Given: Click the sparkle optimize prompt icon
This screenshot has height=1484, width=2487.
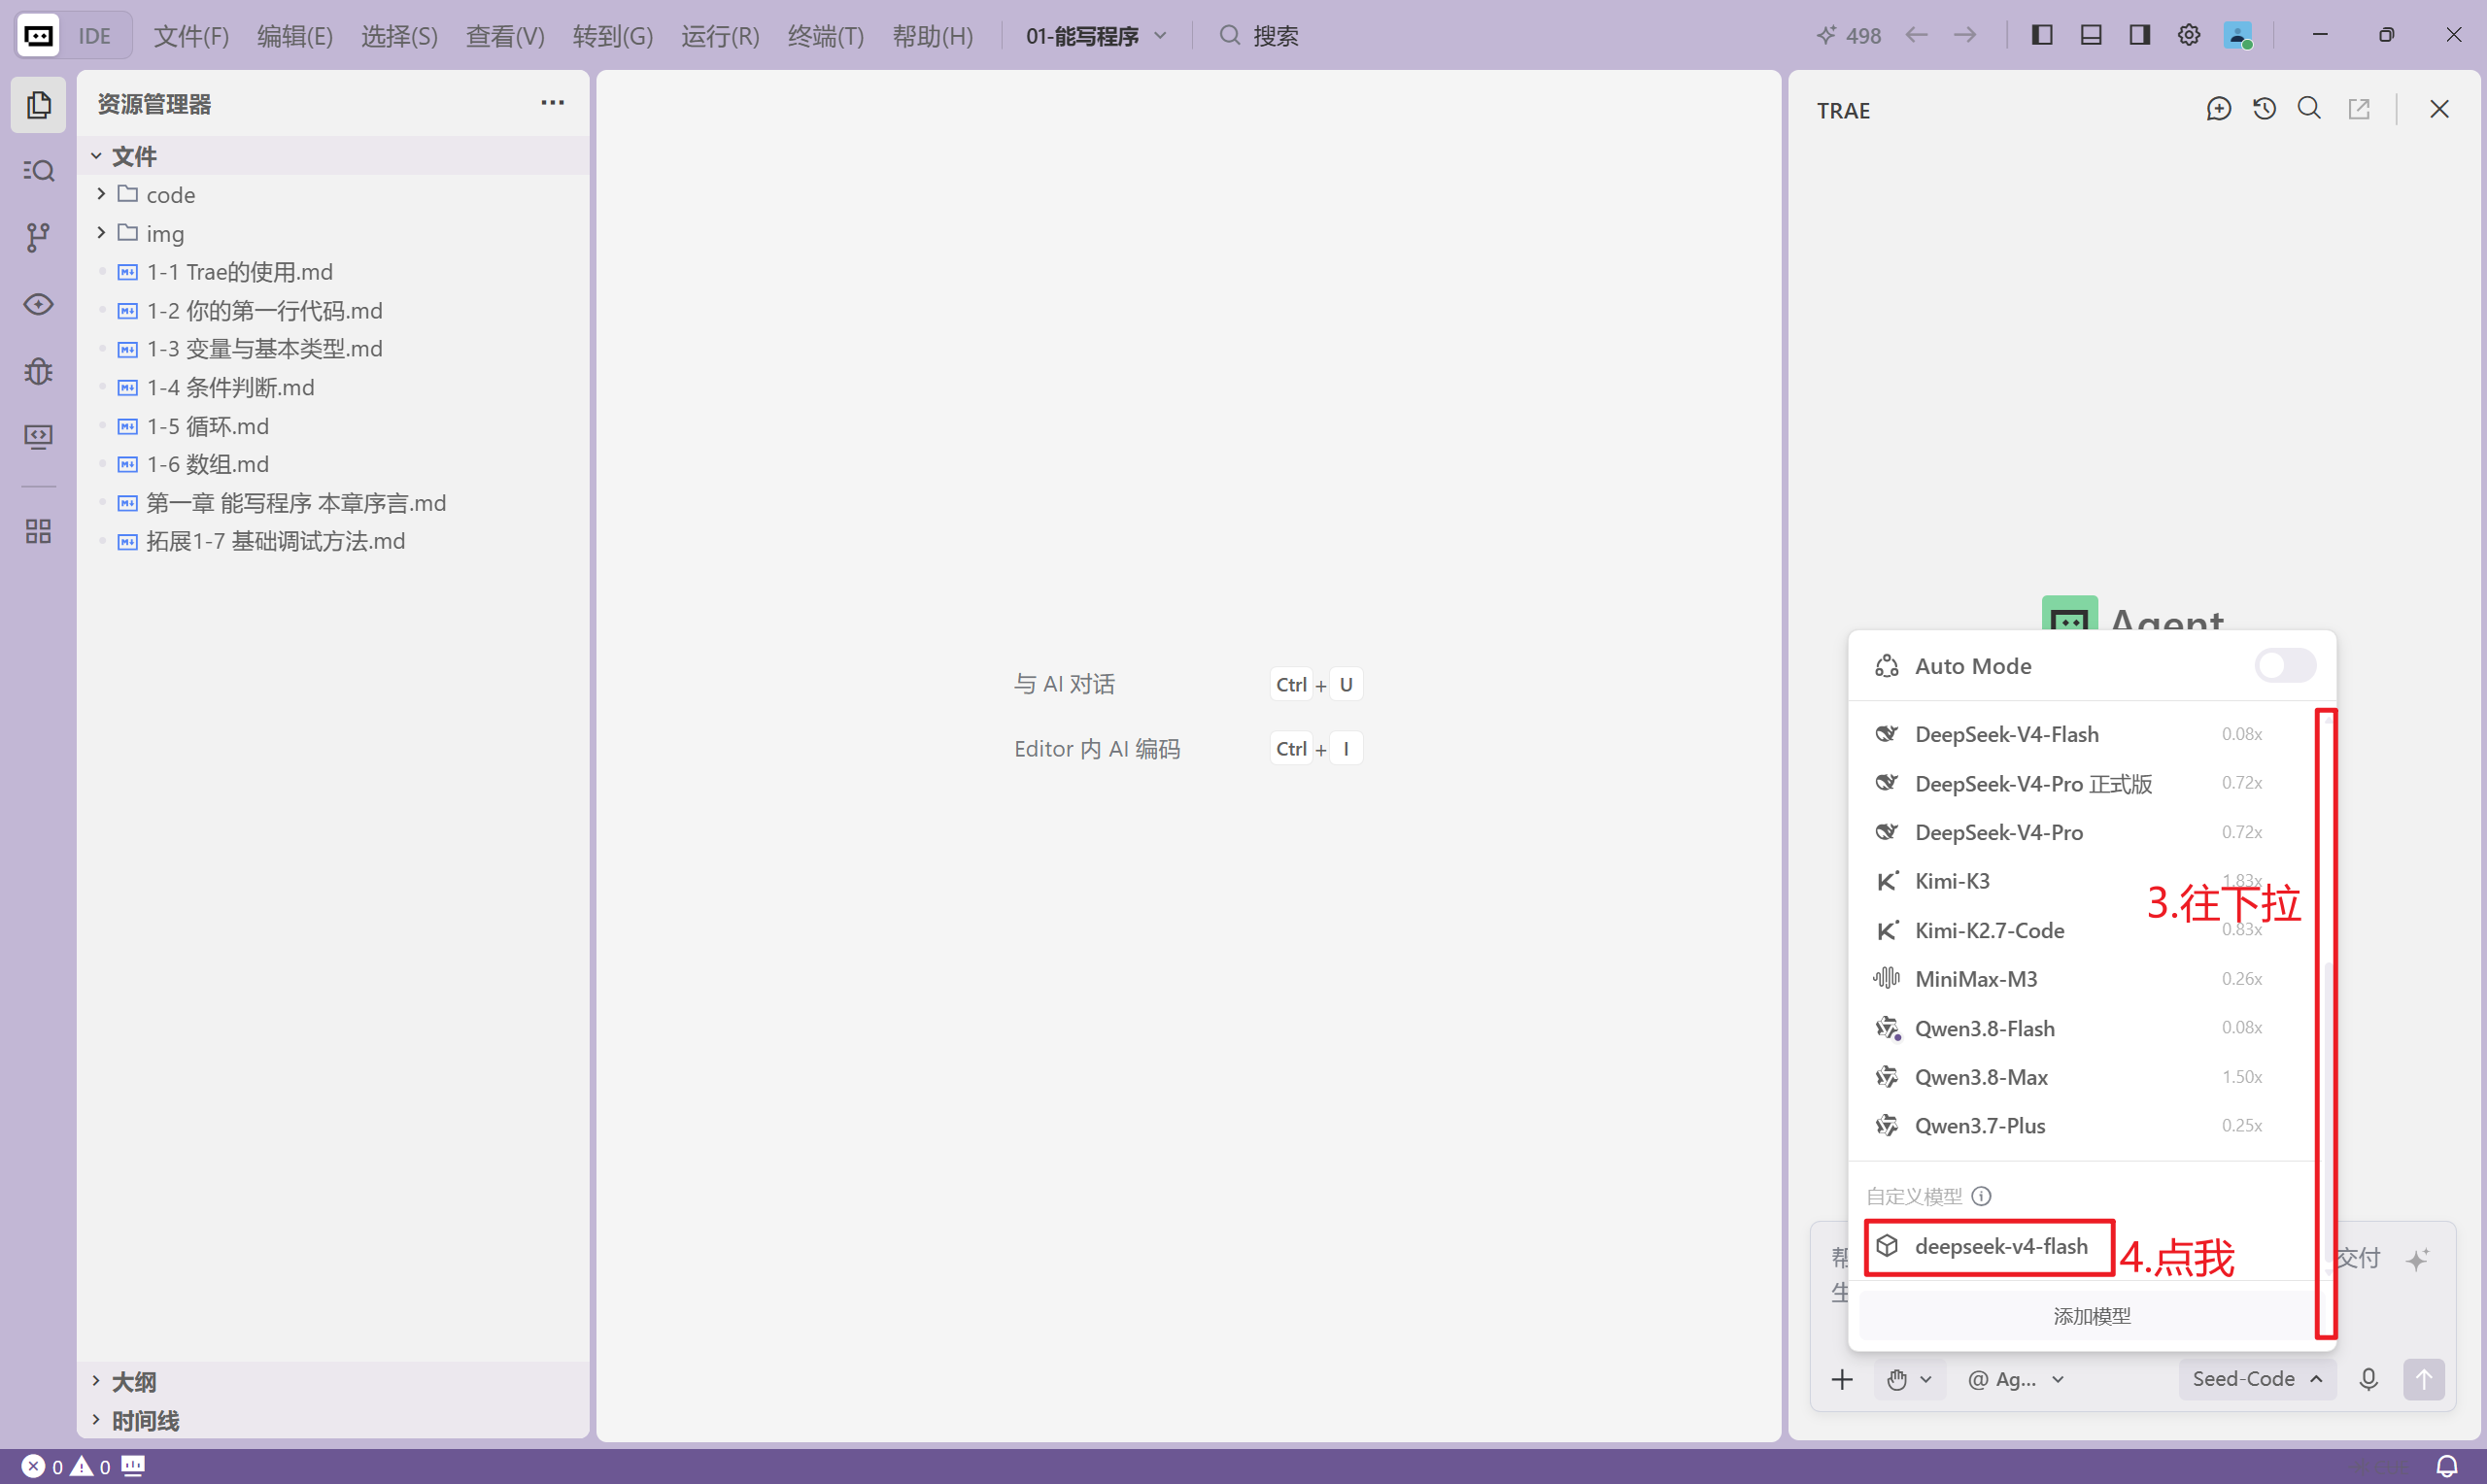Looking at the screenshot, I should click(2417, 1258).
